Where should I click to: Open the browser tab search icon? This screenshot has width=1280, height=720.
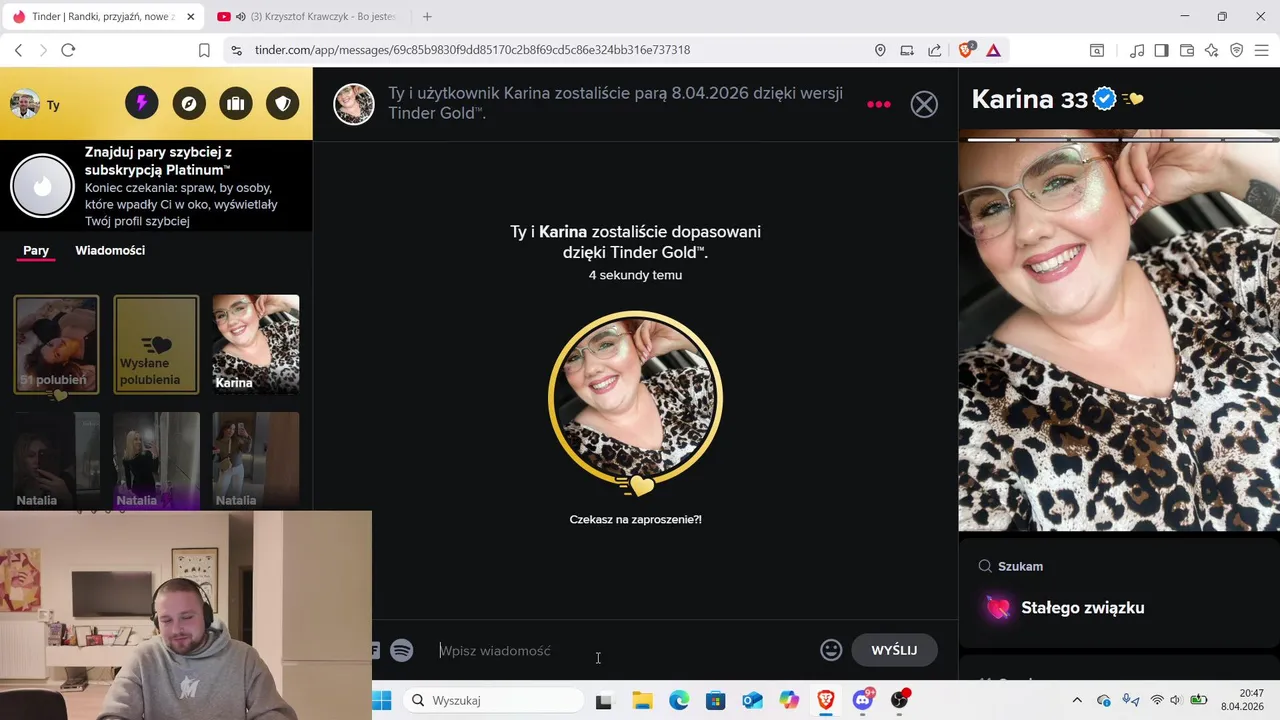[x=1097, y=50]
